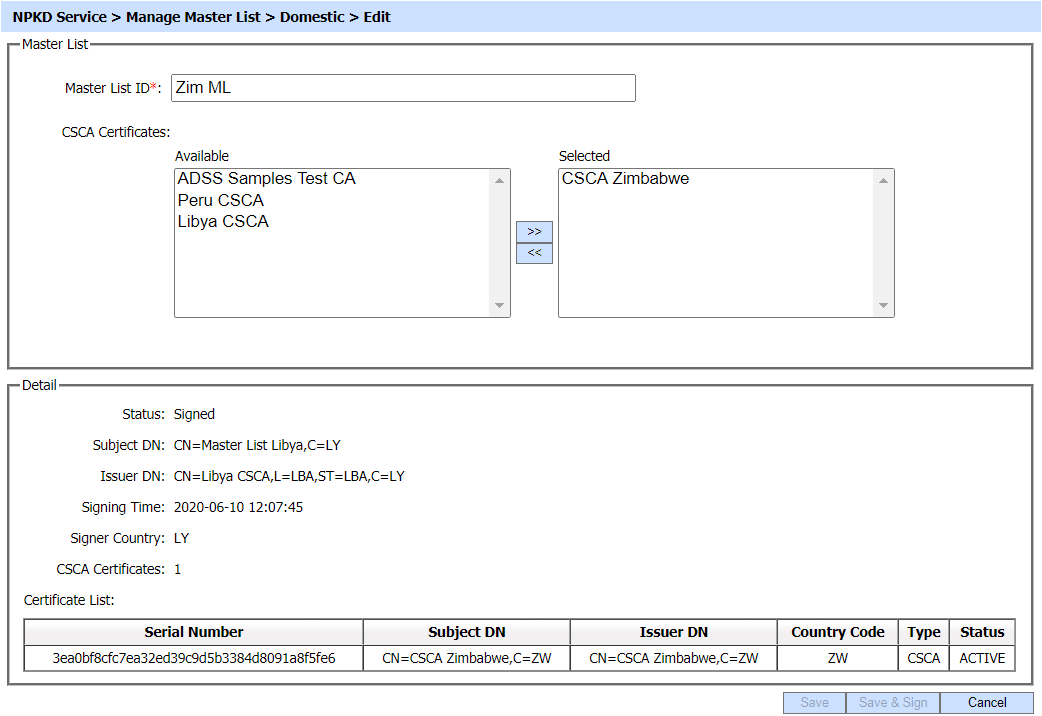Select ADSS Samples Test CA certificate
1042x716 pixels.
pyautogui.click(x=266, y=179)
